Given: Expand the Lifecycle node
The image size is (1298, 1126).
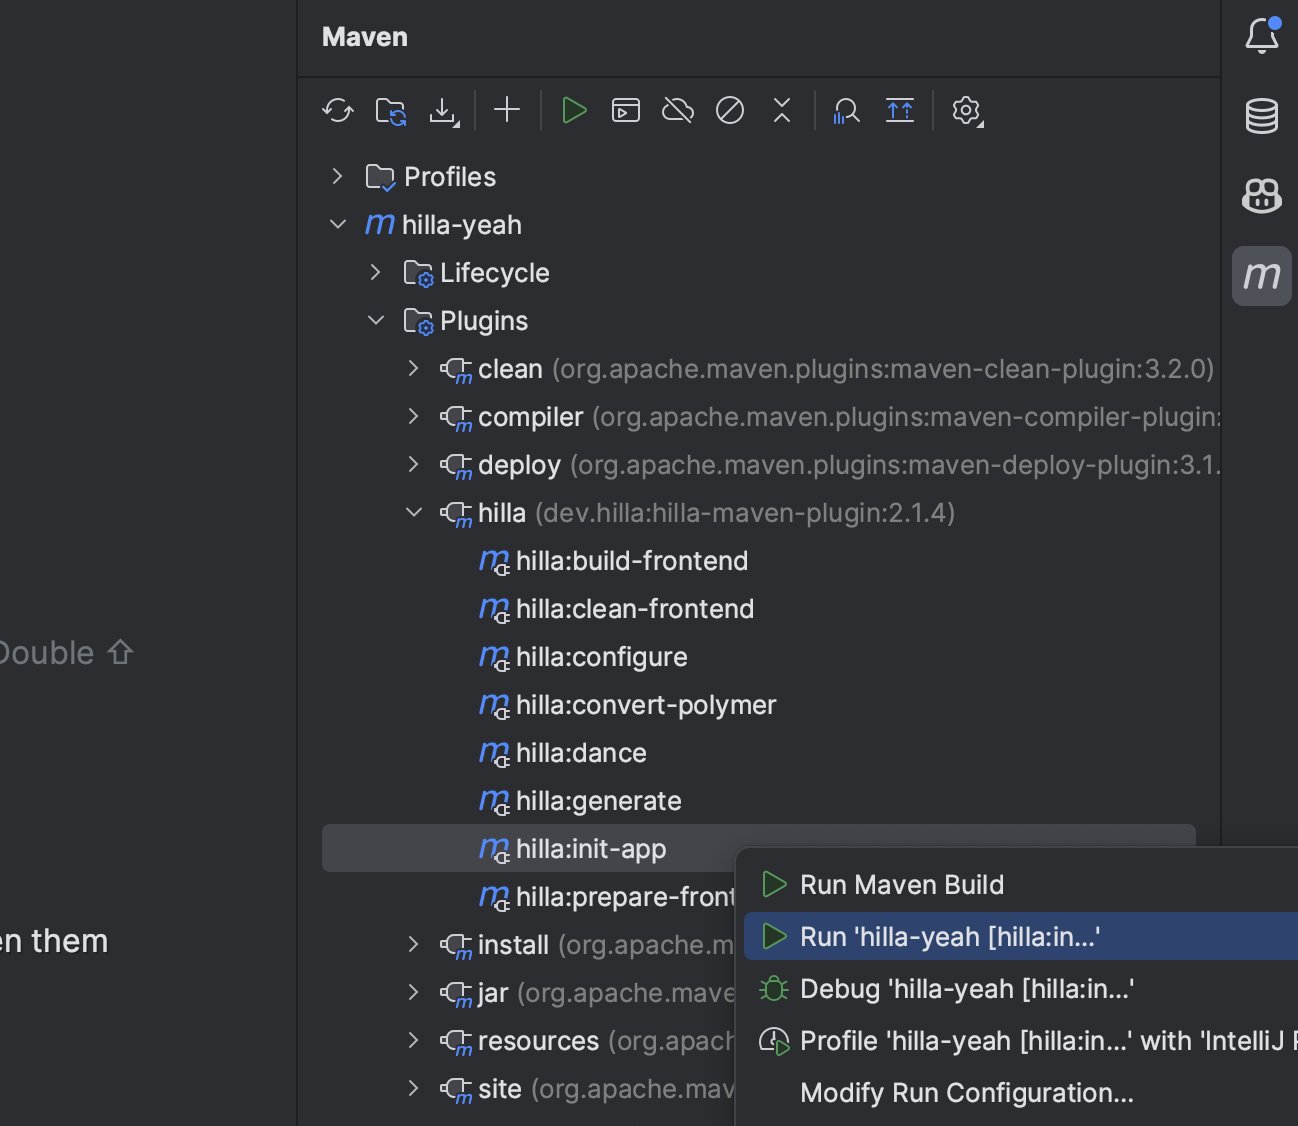Looking at the screenshot, I should [x=376, y=272].
